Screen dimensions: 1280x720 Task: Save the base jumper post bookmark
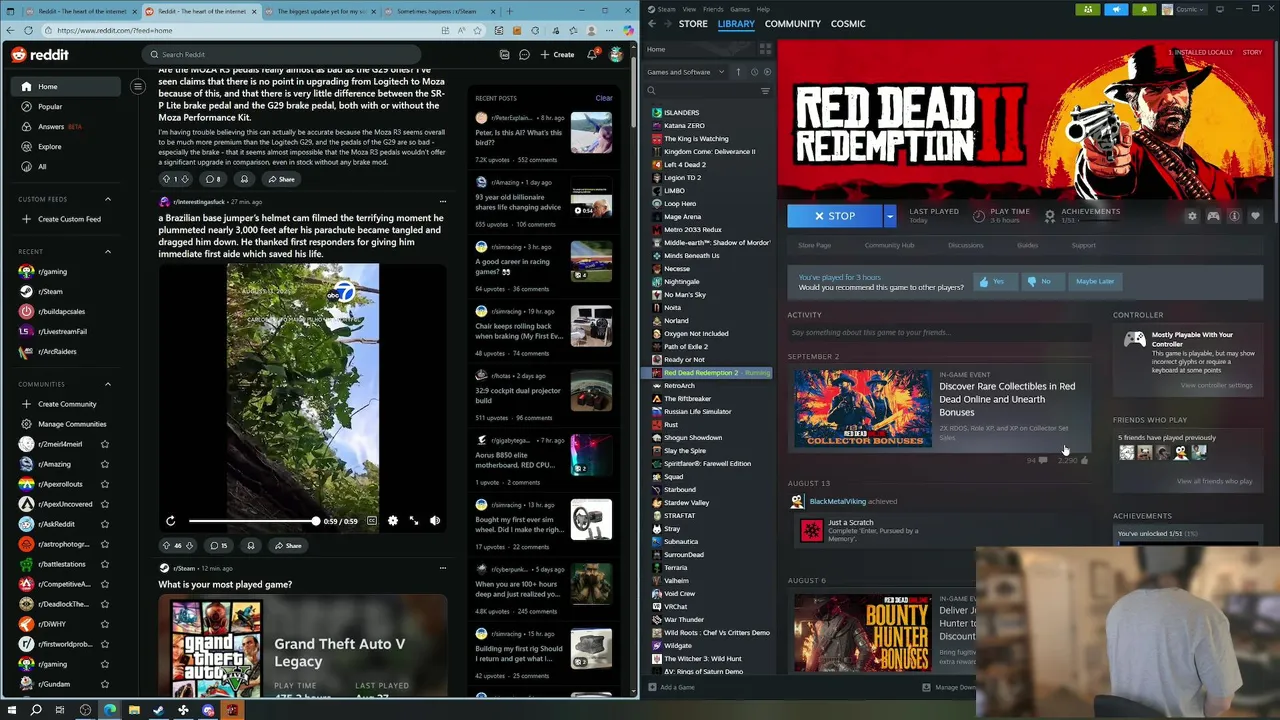pos(251,546)
